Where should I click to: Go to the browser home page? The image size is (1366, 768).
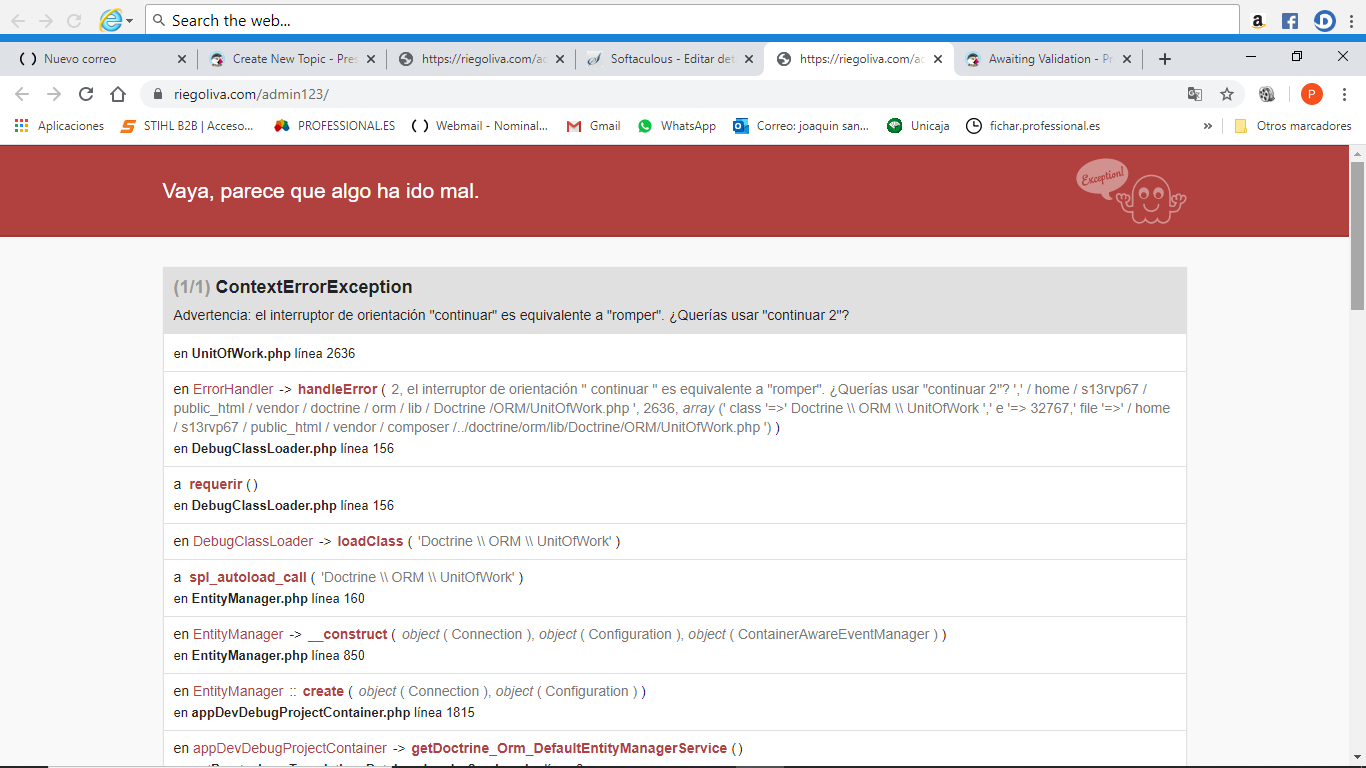(118, 94)
